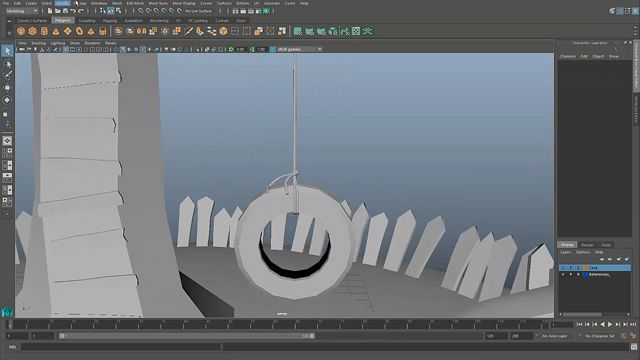Screen dimensions: 640x360
Task: Choose the Paint Selection brush tool
Action: [x=7, y=75]
